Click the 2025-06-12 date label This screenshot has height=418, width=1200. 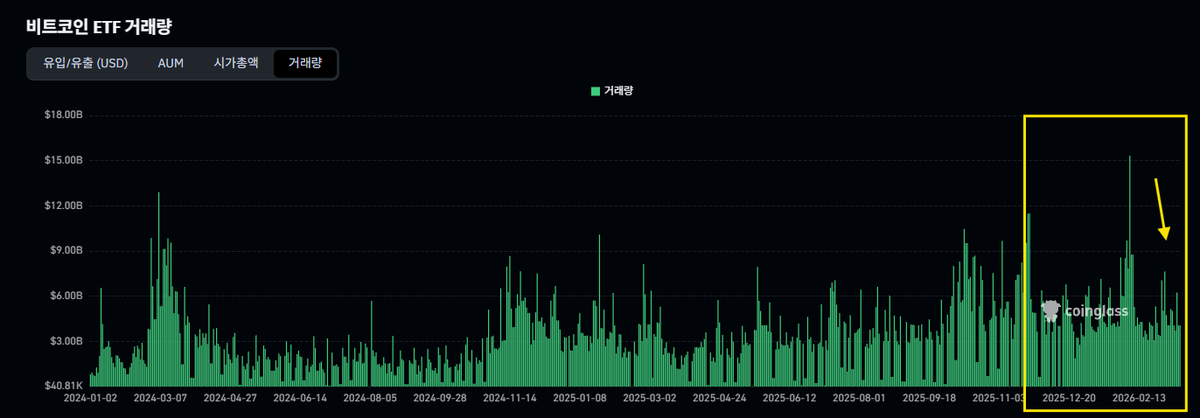click(x=790, y=397)
